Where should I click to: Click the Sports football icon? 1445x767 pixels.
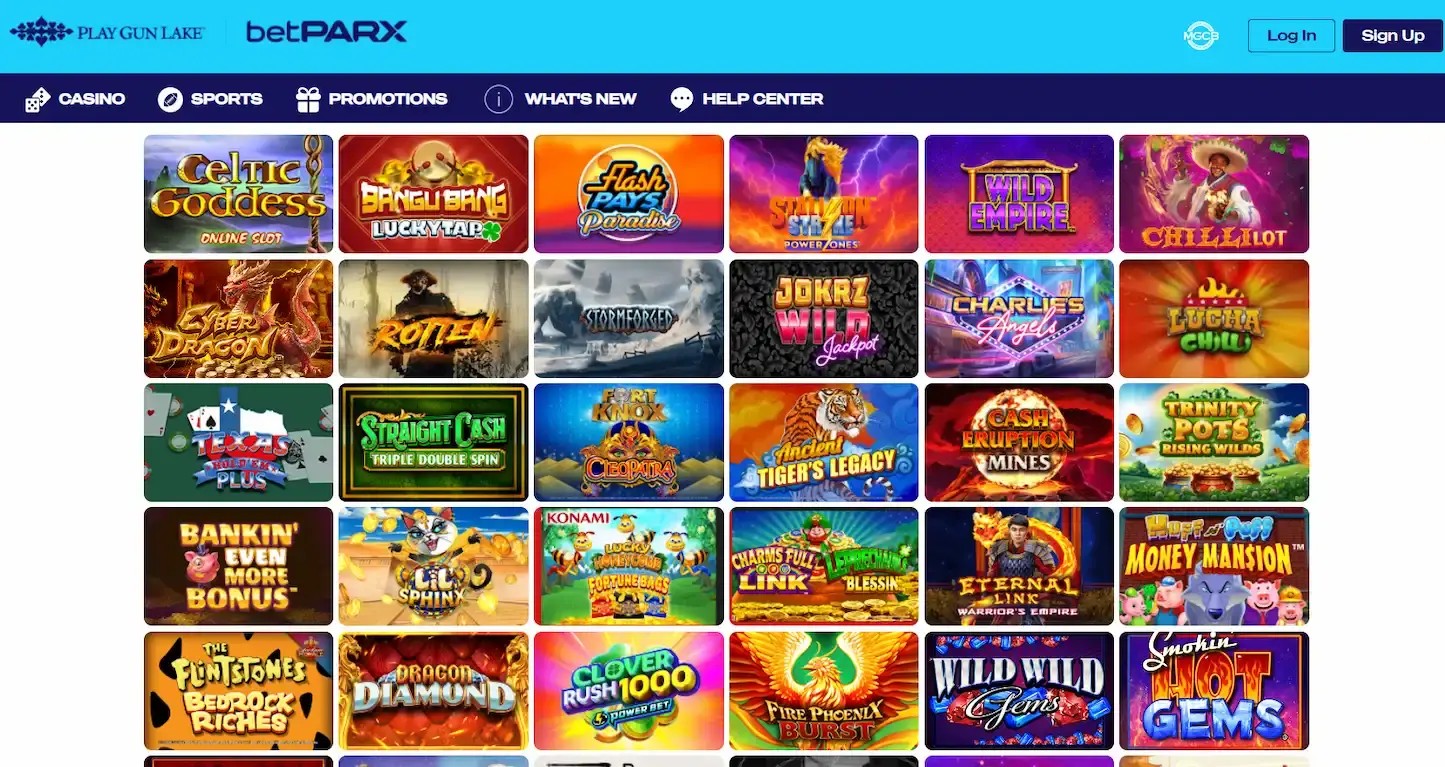click(x=170, y=99)
